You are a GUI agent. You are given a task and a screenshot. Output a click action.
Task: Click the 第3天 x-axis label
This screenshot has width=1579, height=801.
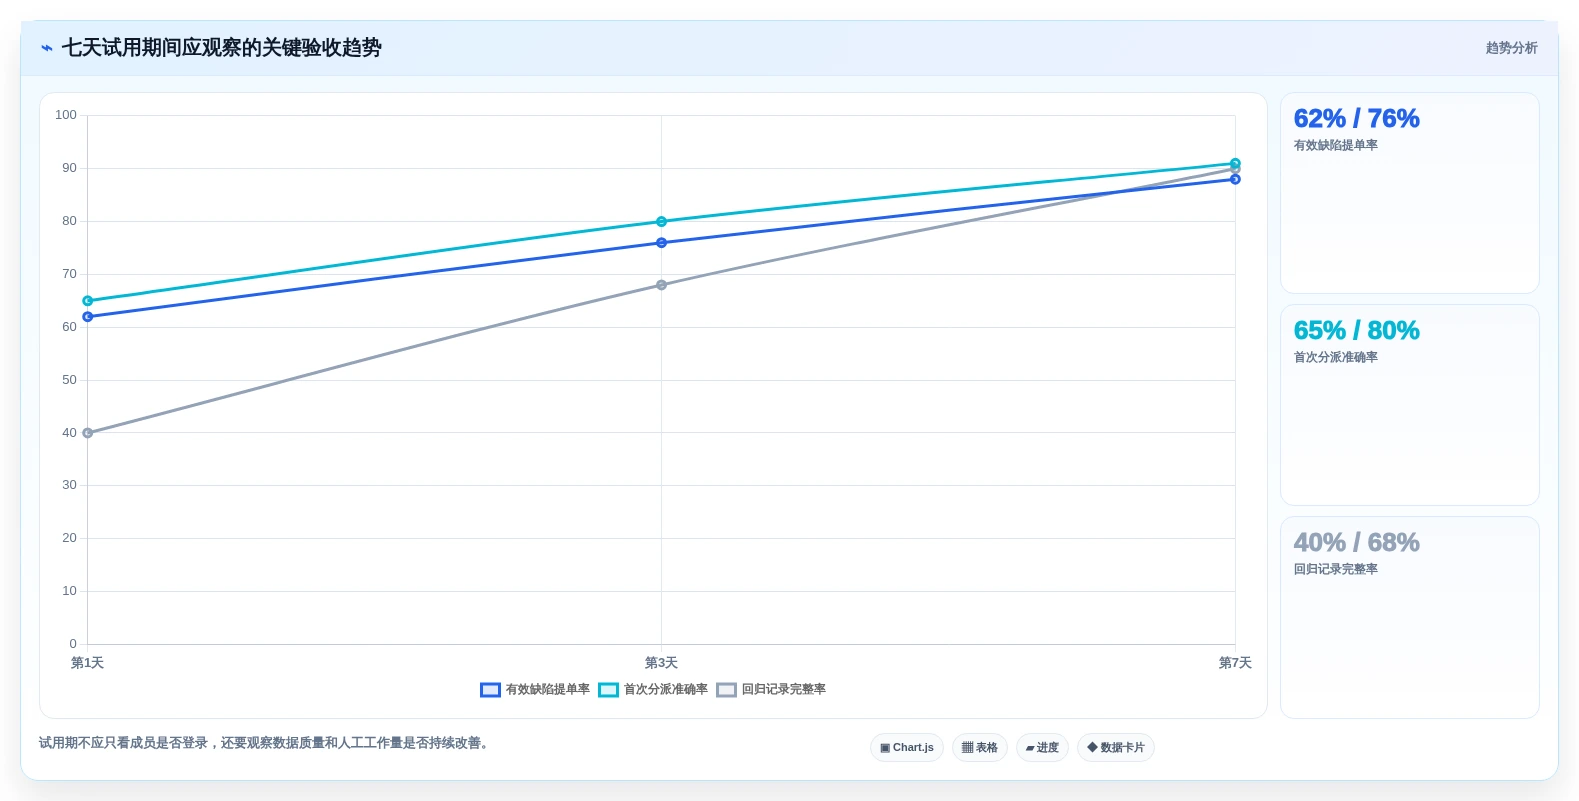[661, 663]
